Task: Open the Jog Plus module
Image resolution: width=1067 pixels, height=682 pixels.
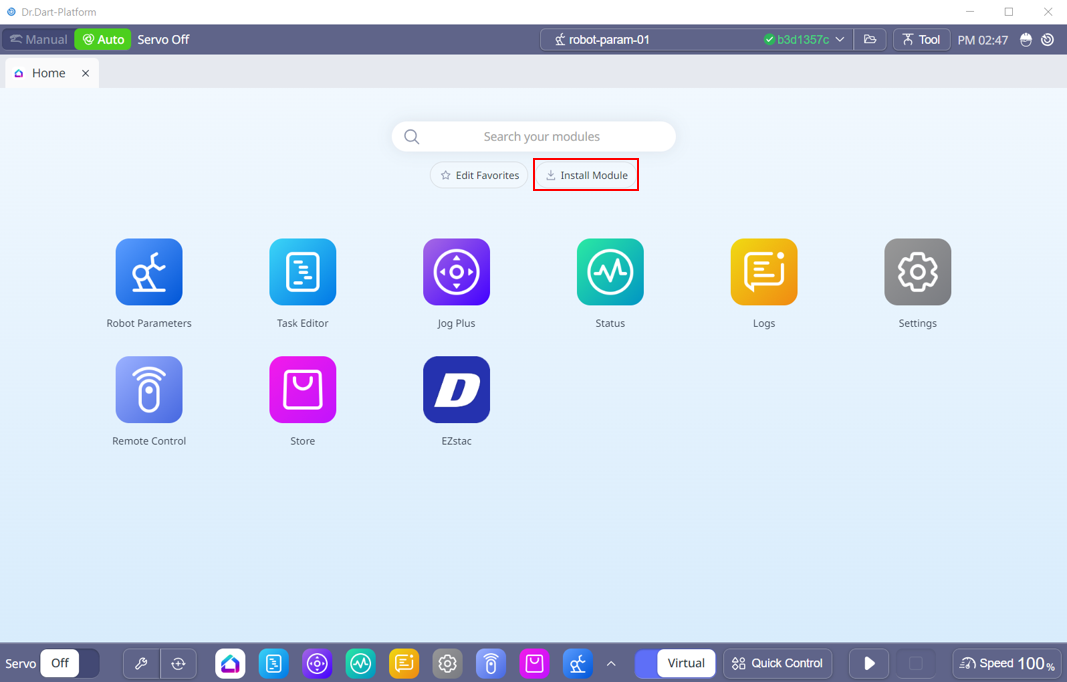Action: [456, 272]
